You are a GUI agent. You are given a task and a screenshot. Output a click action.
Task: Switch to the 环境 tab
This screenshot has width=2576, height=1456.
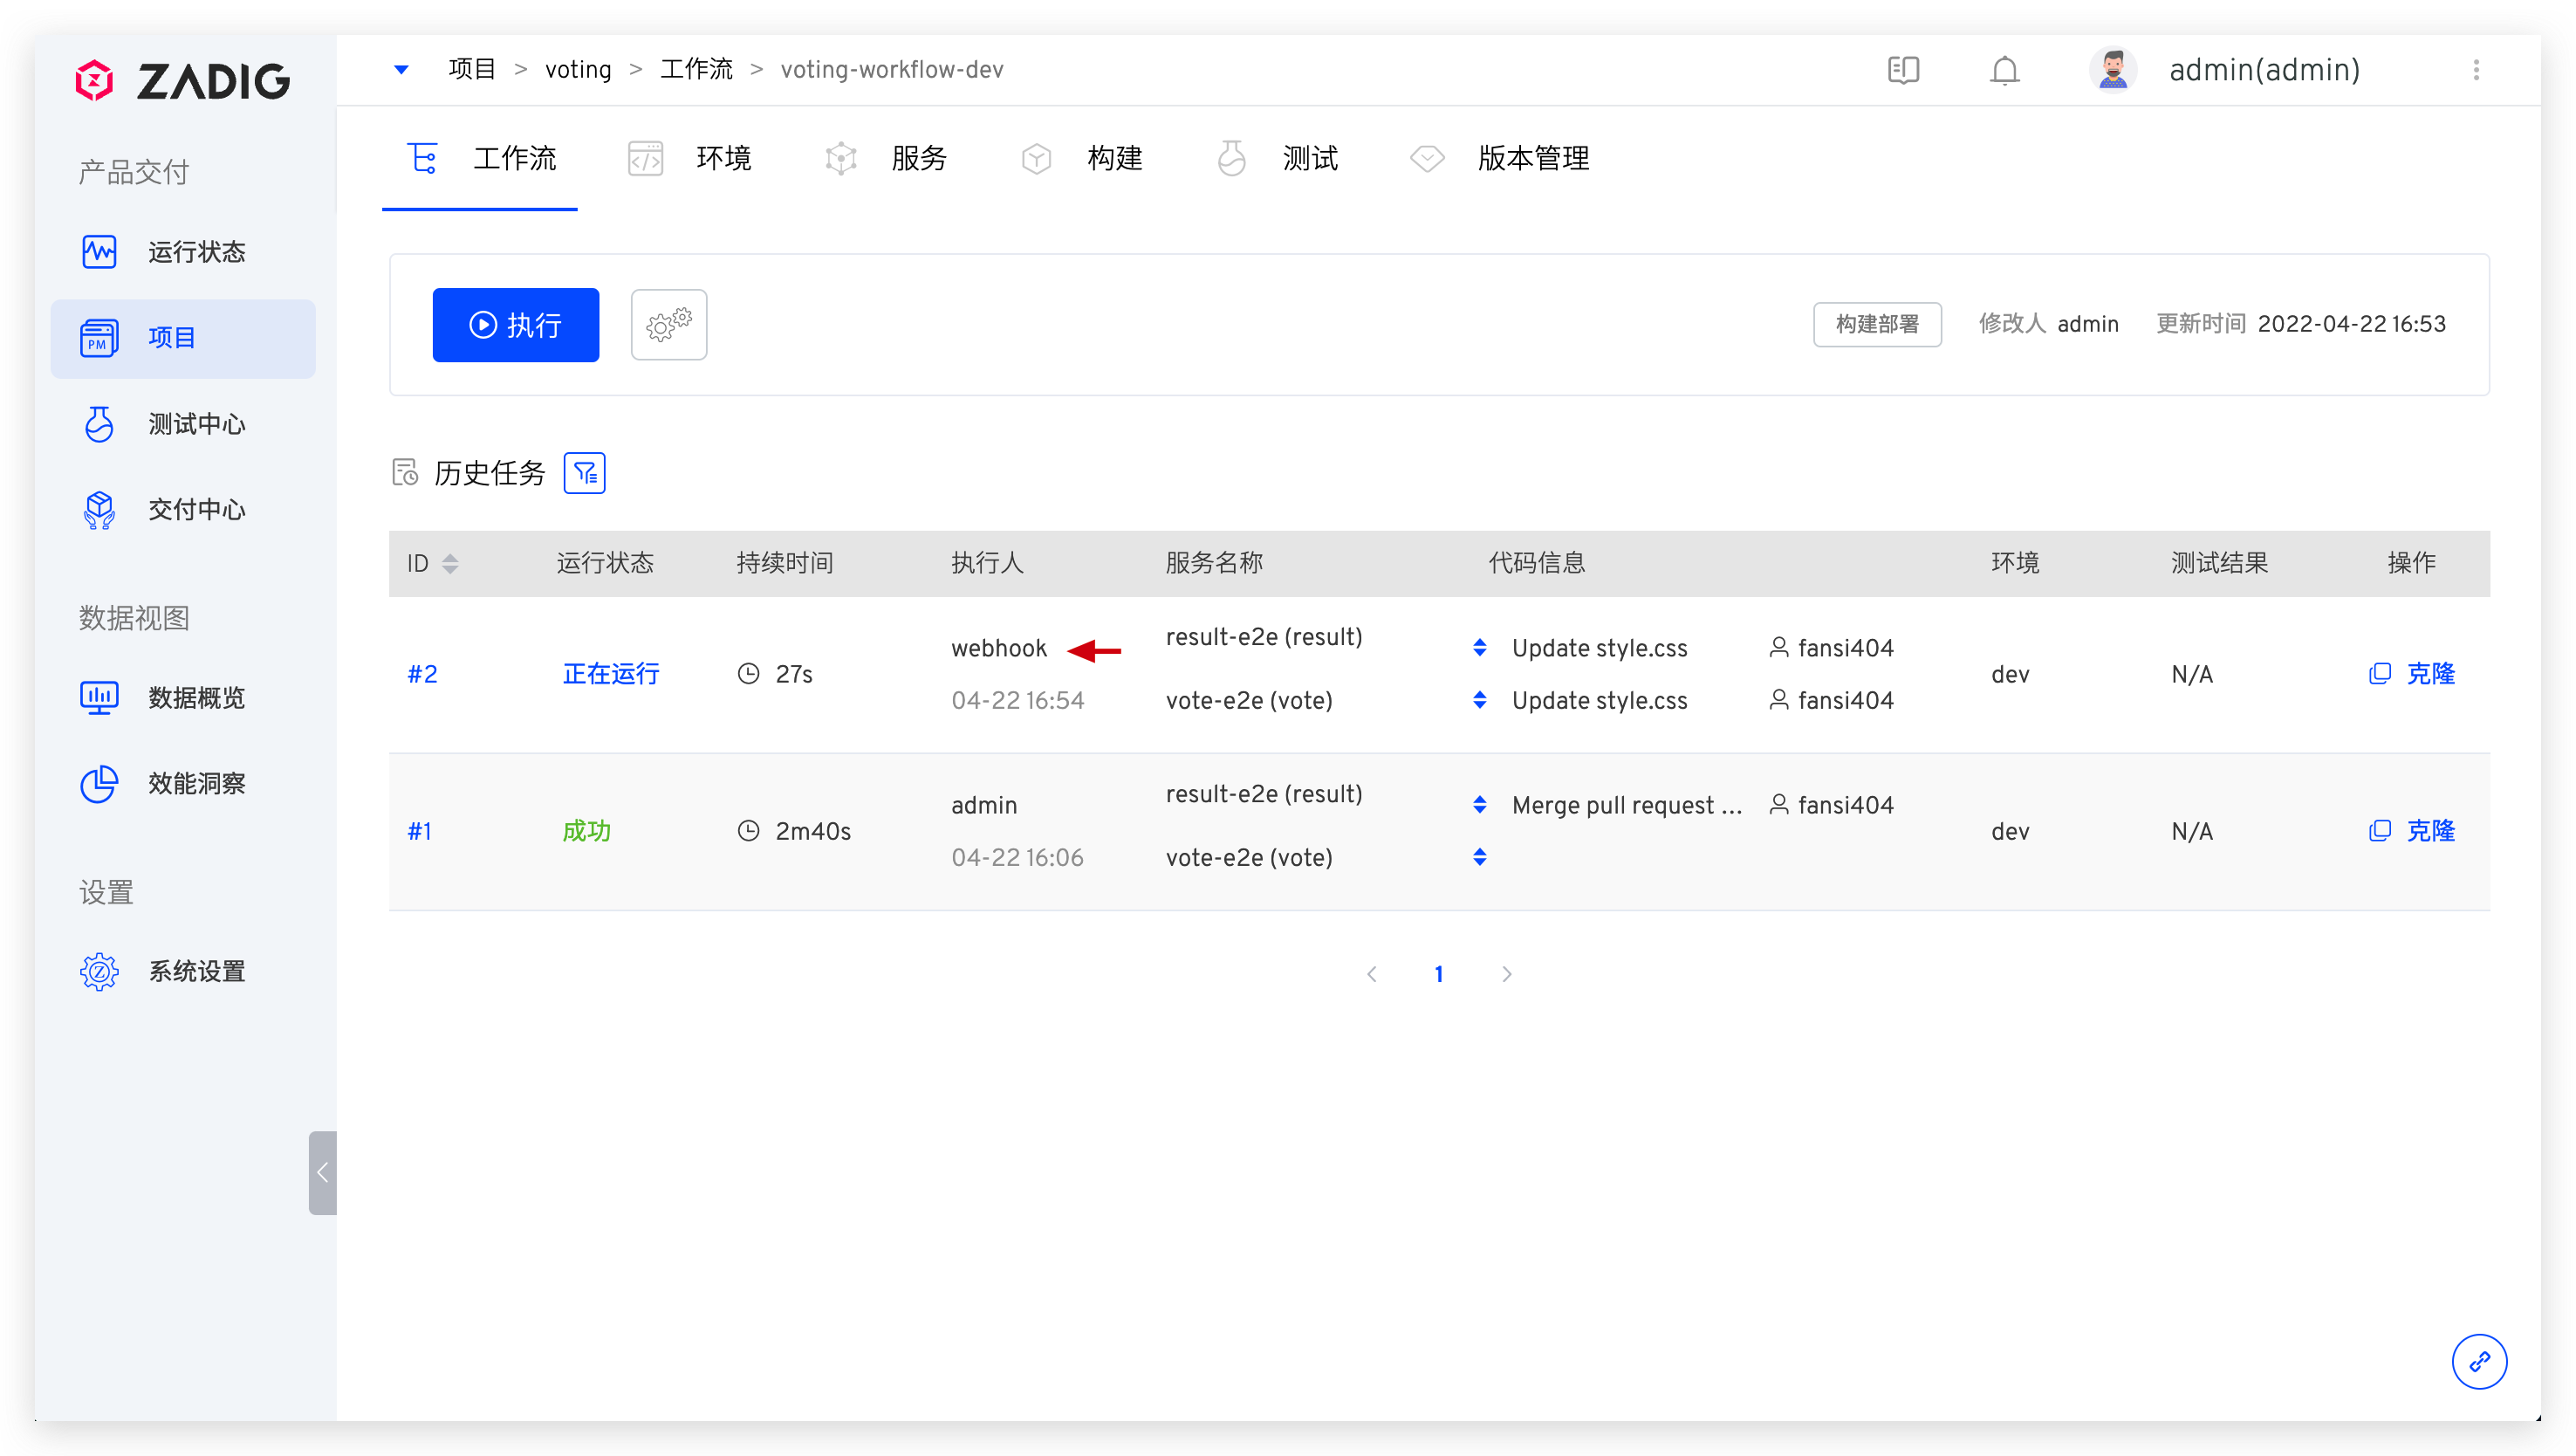[722, 158]
